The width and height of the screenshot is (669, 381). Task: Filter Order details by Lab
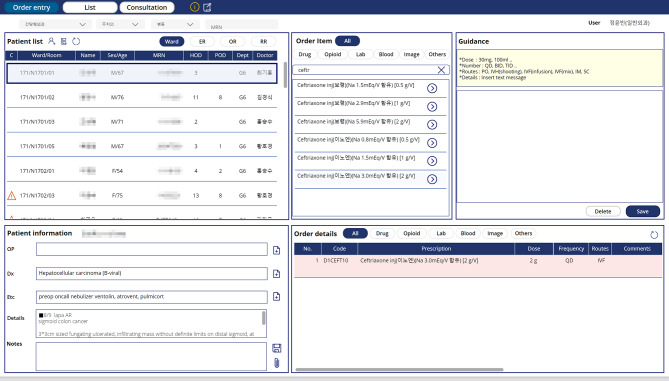point(441,233)
